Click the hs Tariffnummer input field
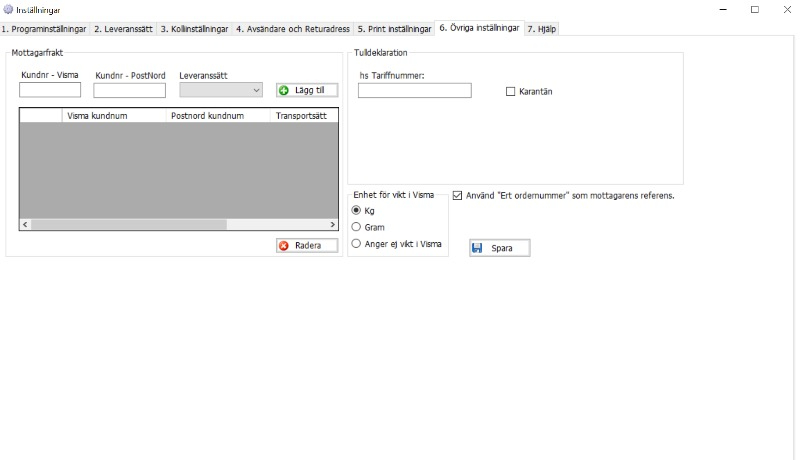 415,91
